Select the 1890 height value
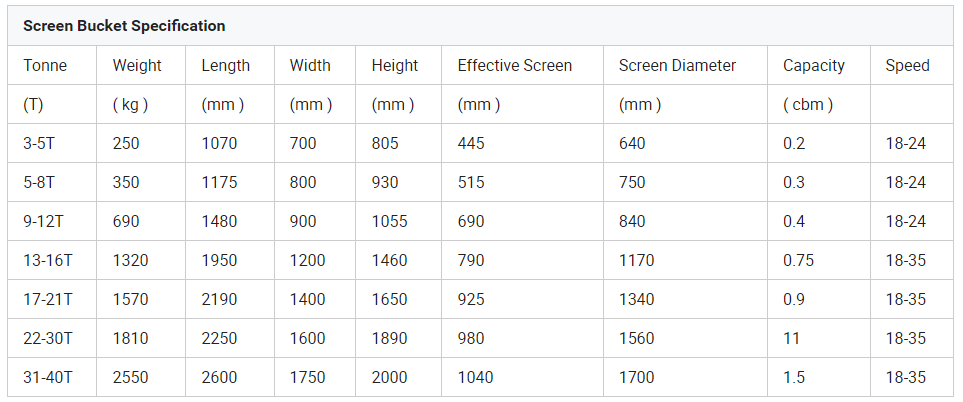 click(x=389, y=338)
